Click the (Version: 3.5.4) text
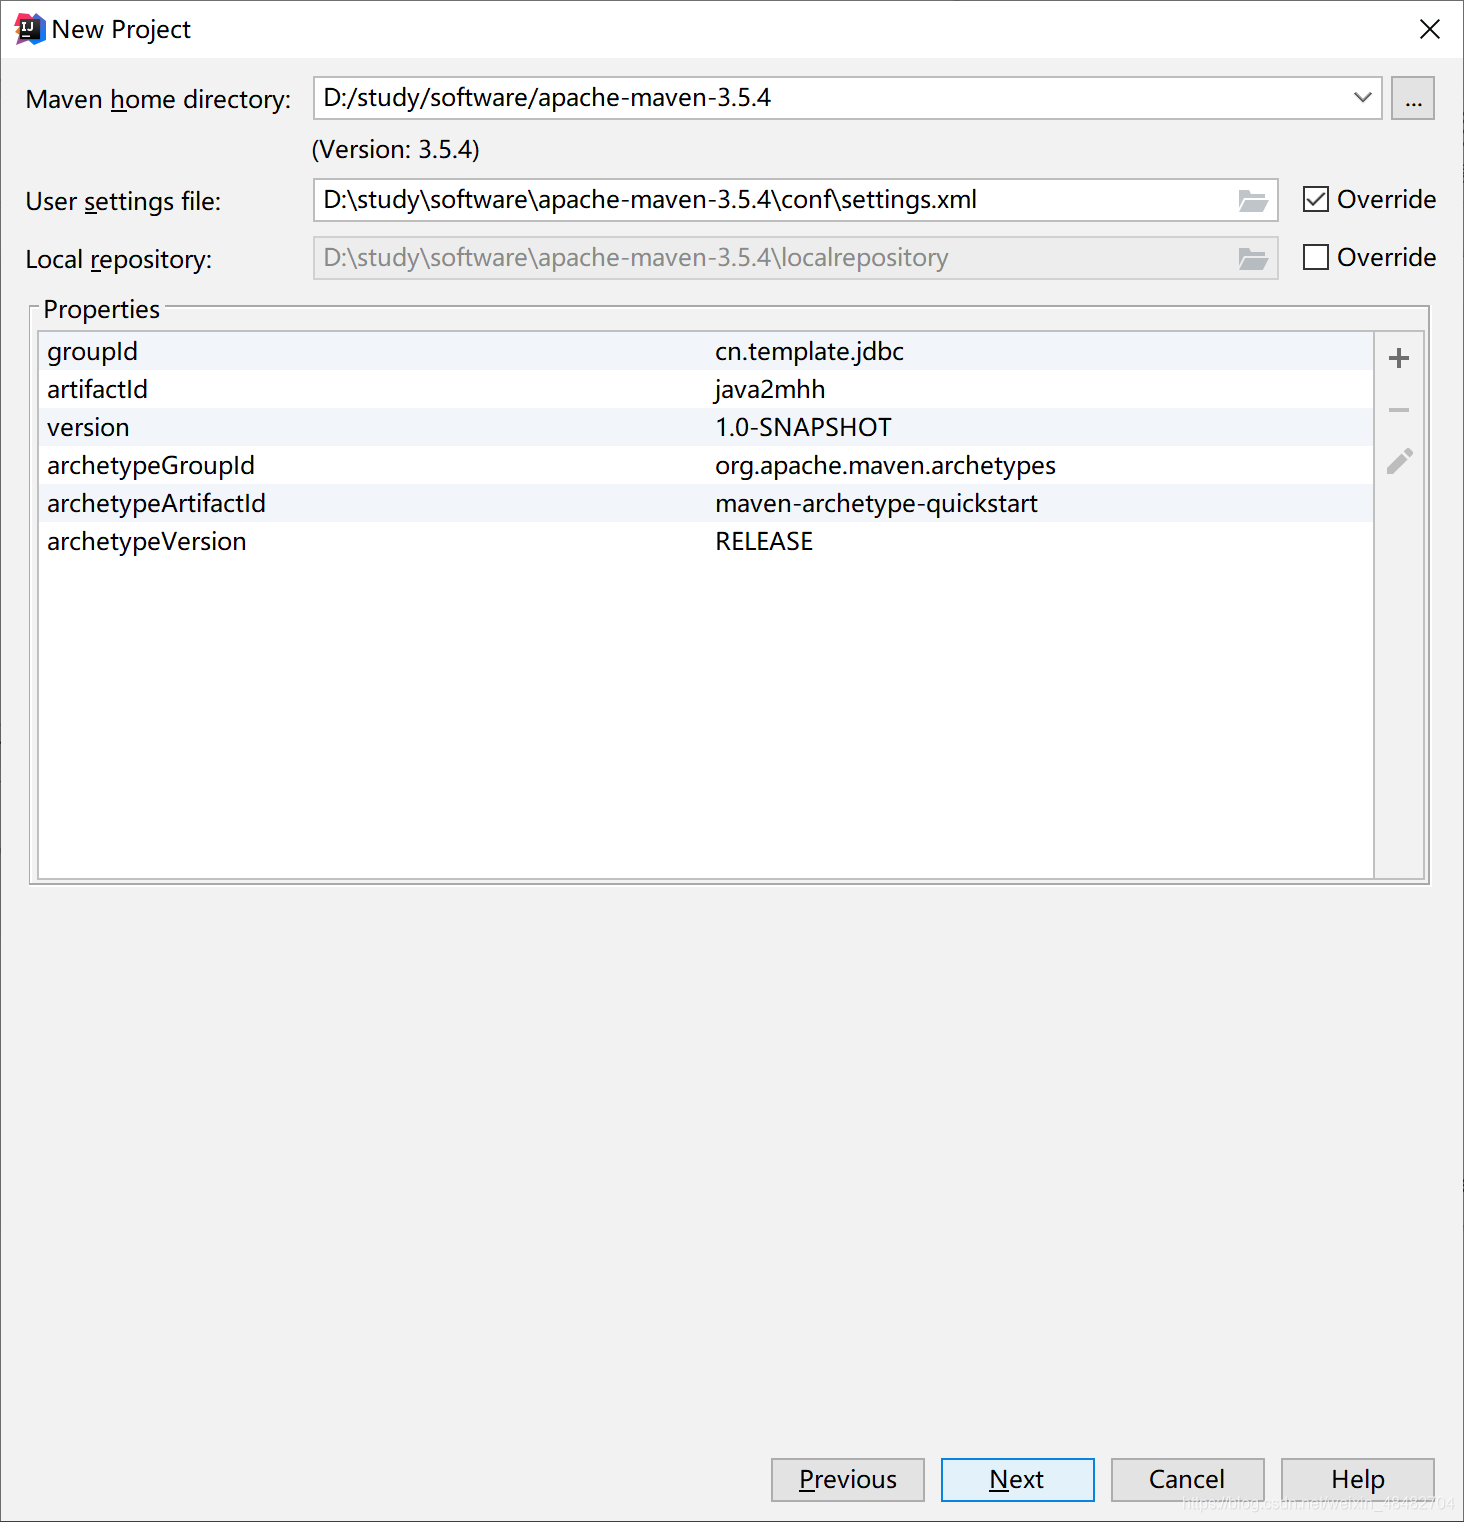The height and width of the screenshot is (1522, 1464). point(396,149)
